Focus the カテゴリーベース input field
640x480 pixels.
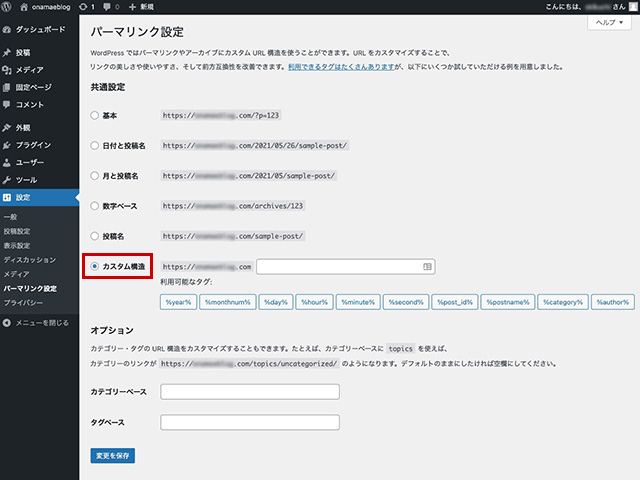tap(250, 392)
